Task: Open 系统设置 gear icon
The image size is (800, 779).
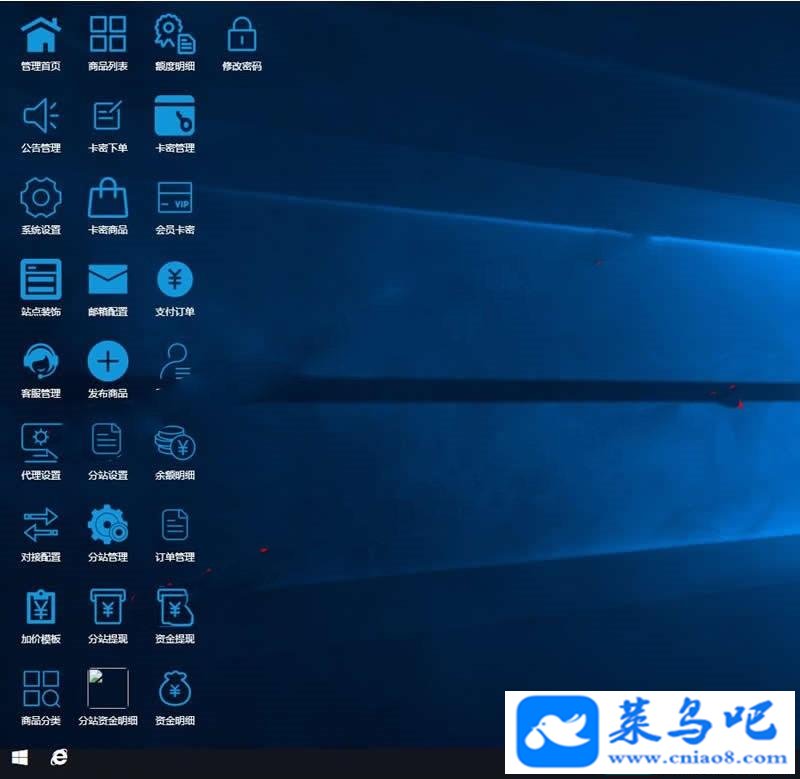Action: pyautogui.click(x=41, y=198)
